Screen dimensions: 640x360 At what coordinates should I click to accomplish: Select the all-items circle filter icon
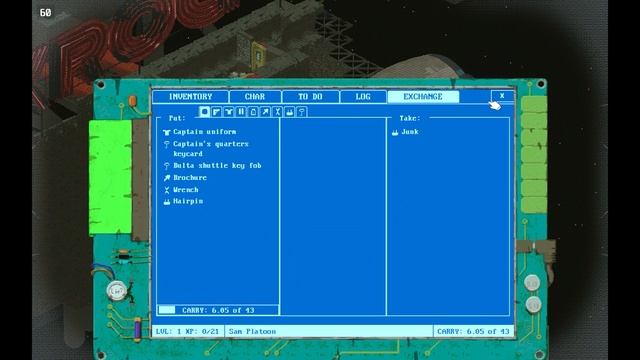point(204,111)
